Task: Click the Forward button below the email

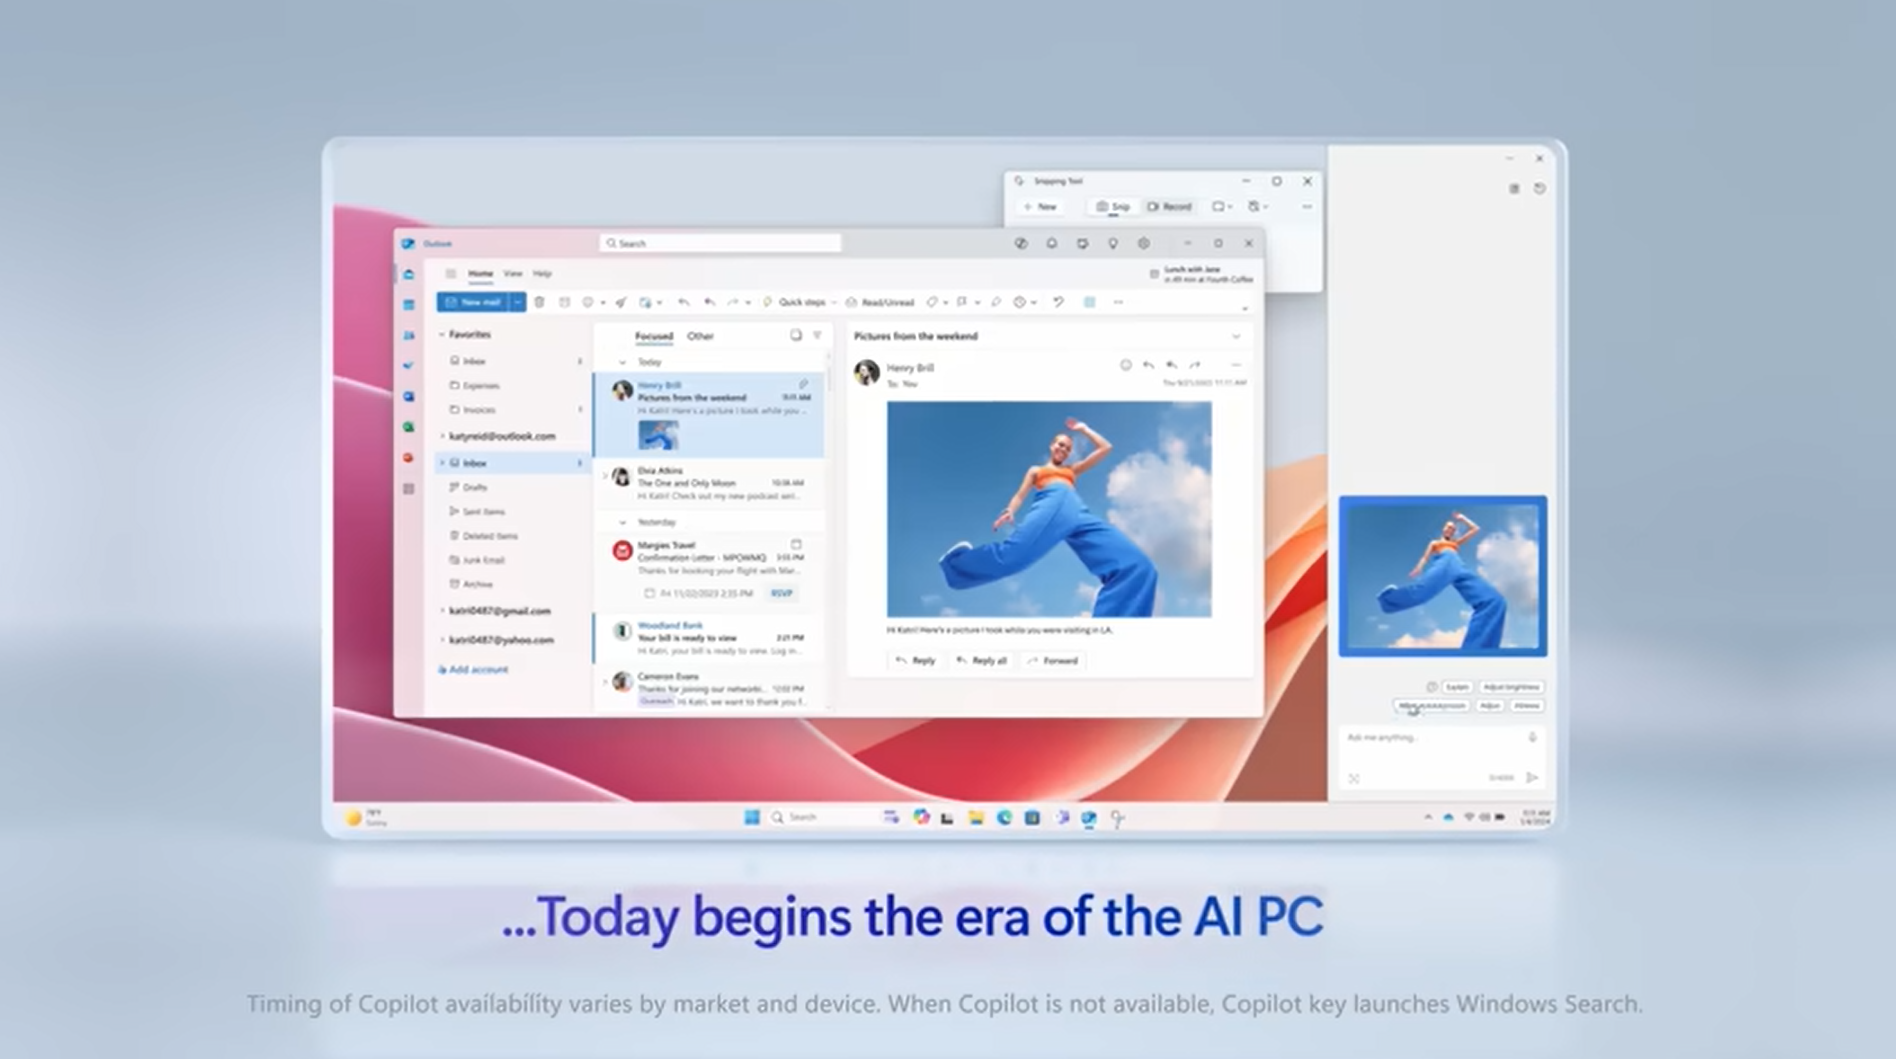Action: point(1053,660)
